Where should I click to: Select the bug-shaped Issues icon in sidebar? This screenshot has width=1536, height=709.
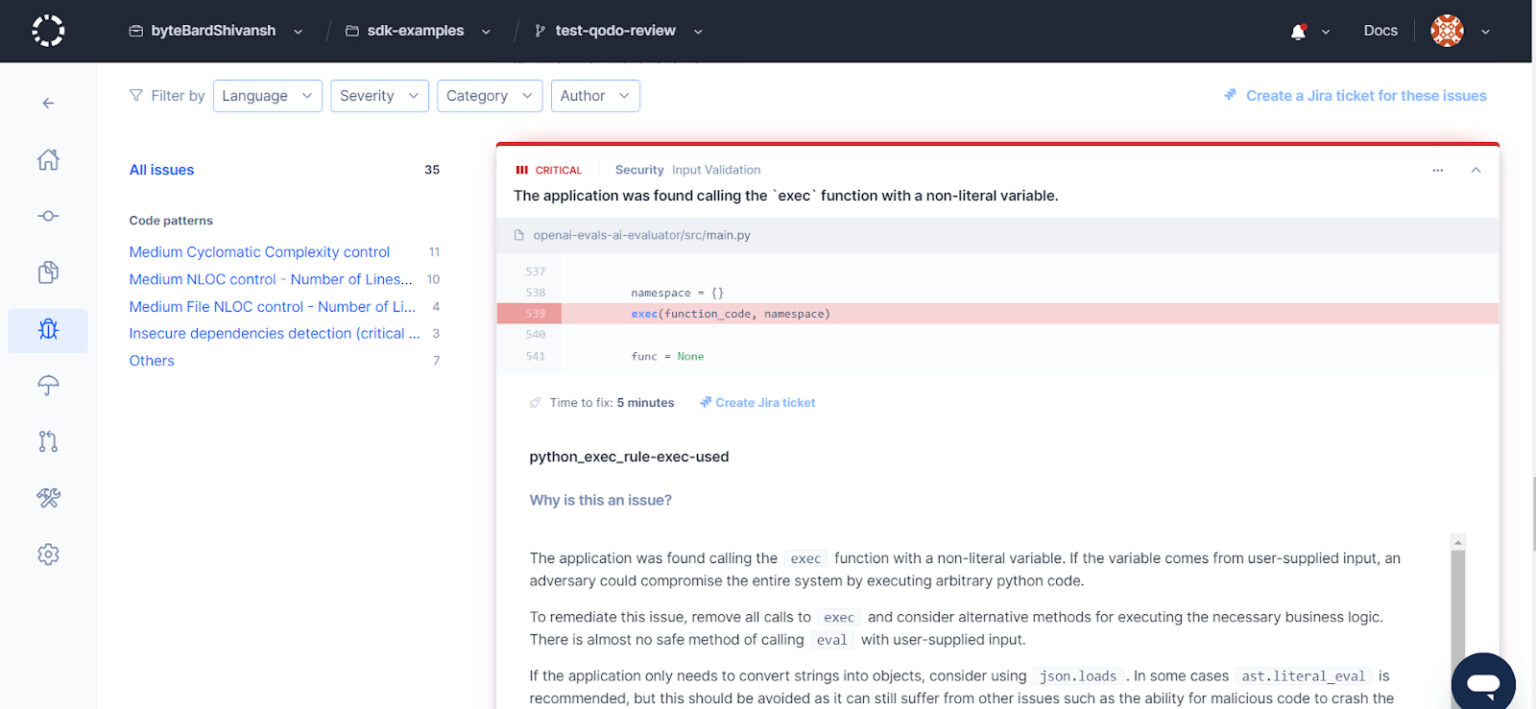47,330
